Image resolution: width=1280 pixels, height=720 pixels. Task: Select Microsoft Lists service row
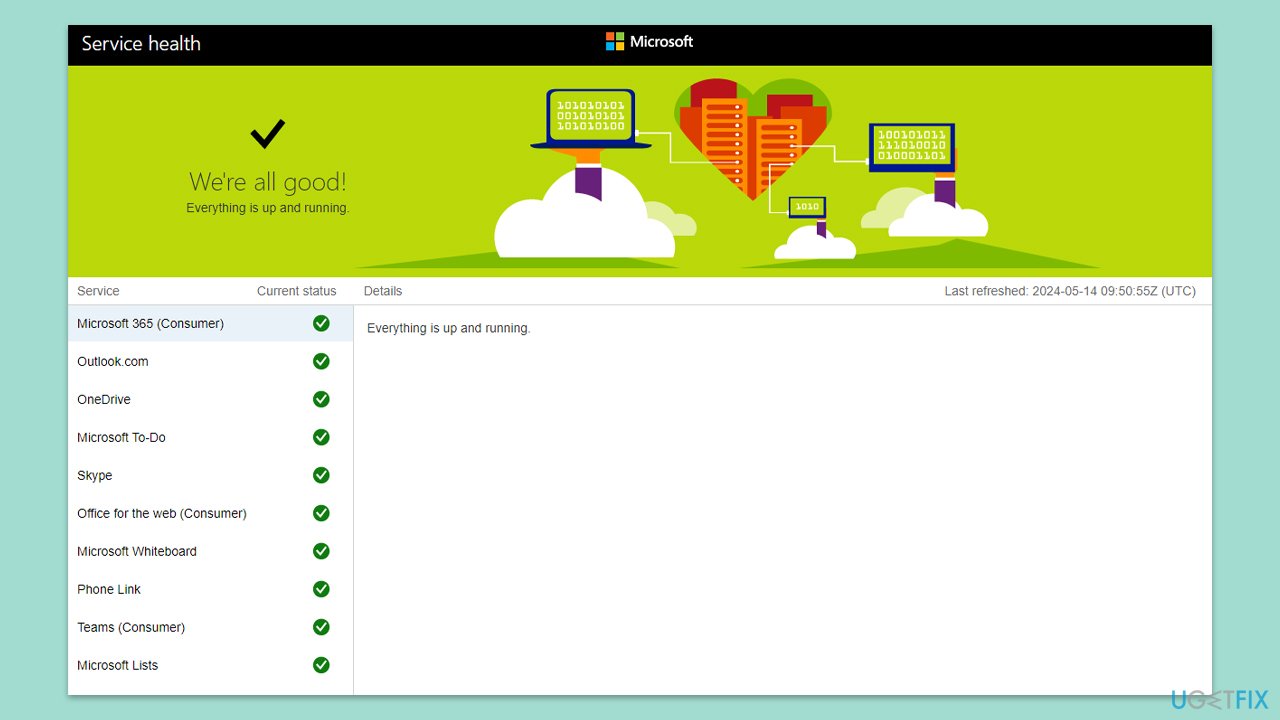point(210,665)
